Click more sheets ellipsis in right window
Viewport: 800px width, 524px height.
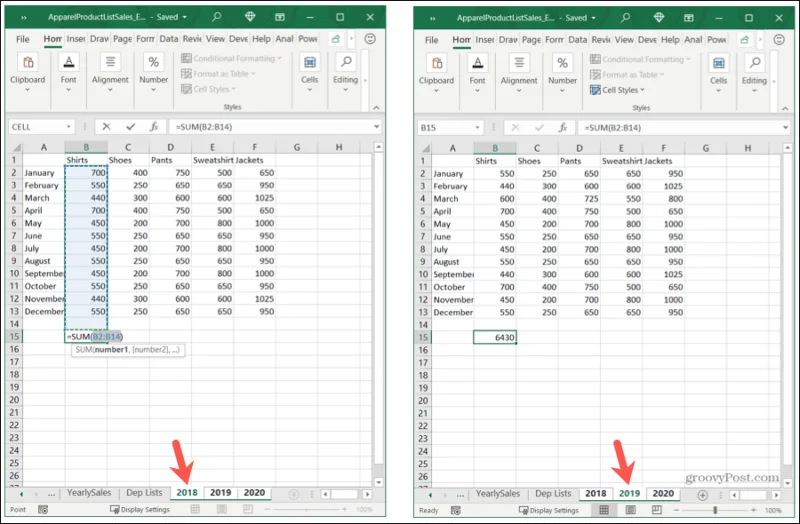pos(460,495)
